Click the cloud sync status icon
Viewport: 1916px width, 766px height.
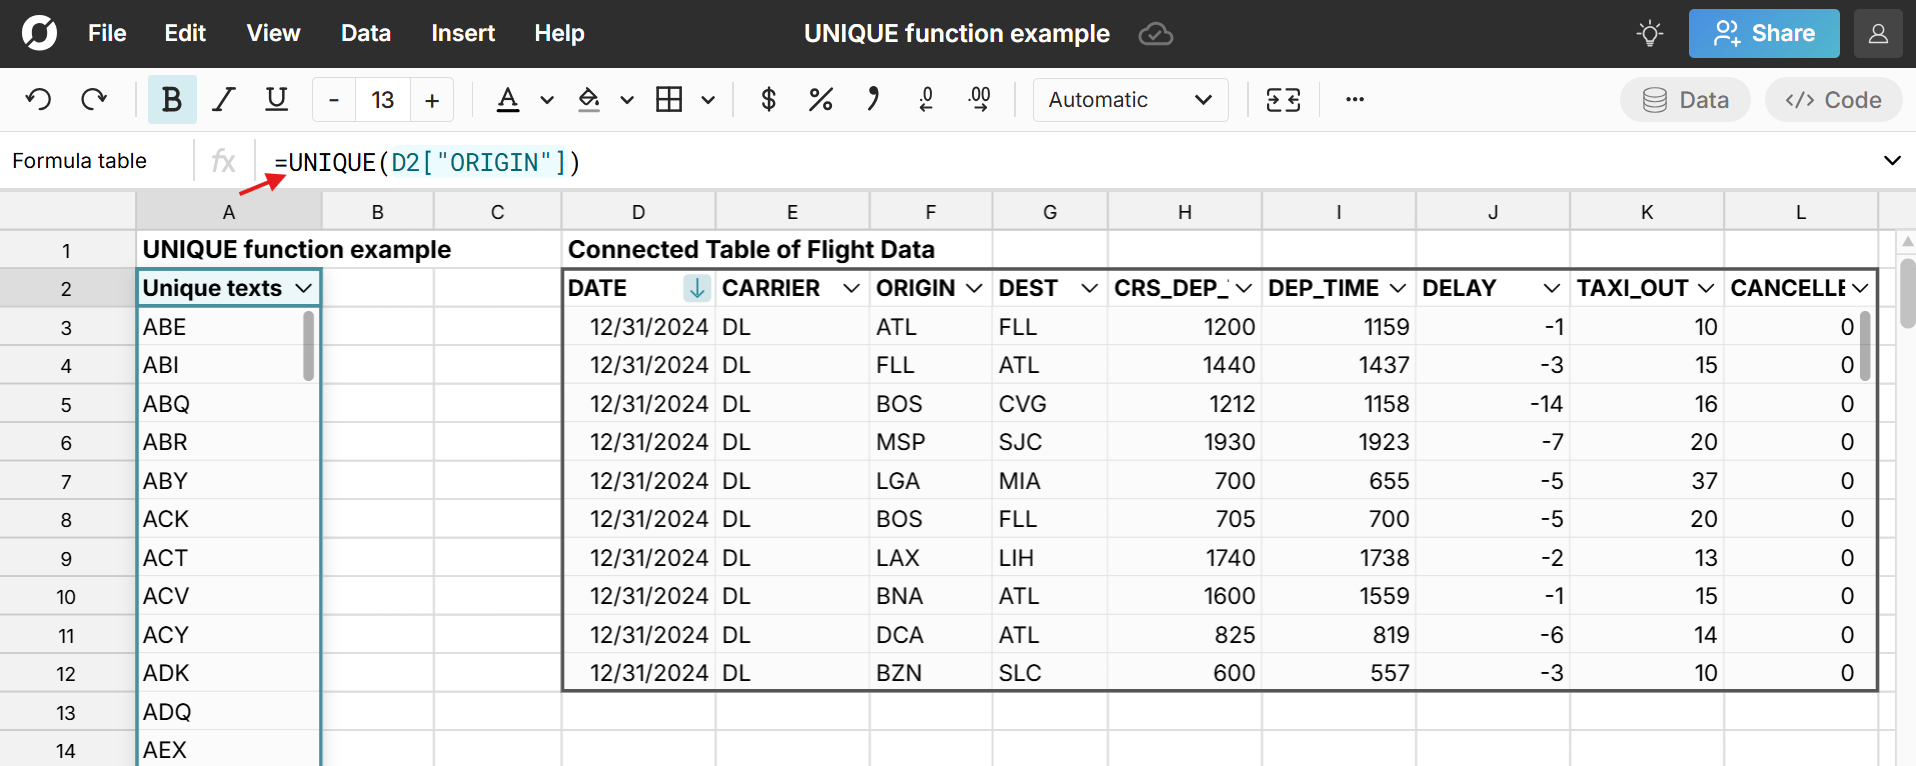(1155, 34)
